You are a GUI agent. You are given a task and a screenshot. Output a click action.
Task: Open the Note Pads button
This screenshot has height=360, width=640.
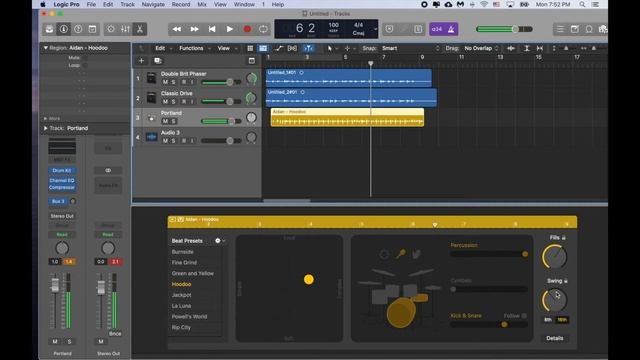pos(574,29)
